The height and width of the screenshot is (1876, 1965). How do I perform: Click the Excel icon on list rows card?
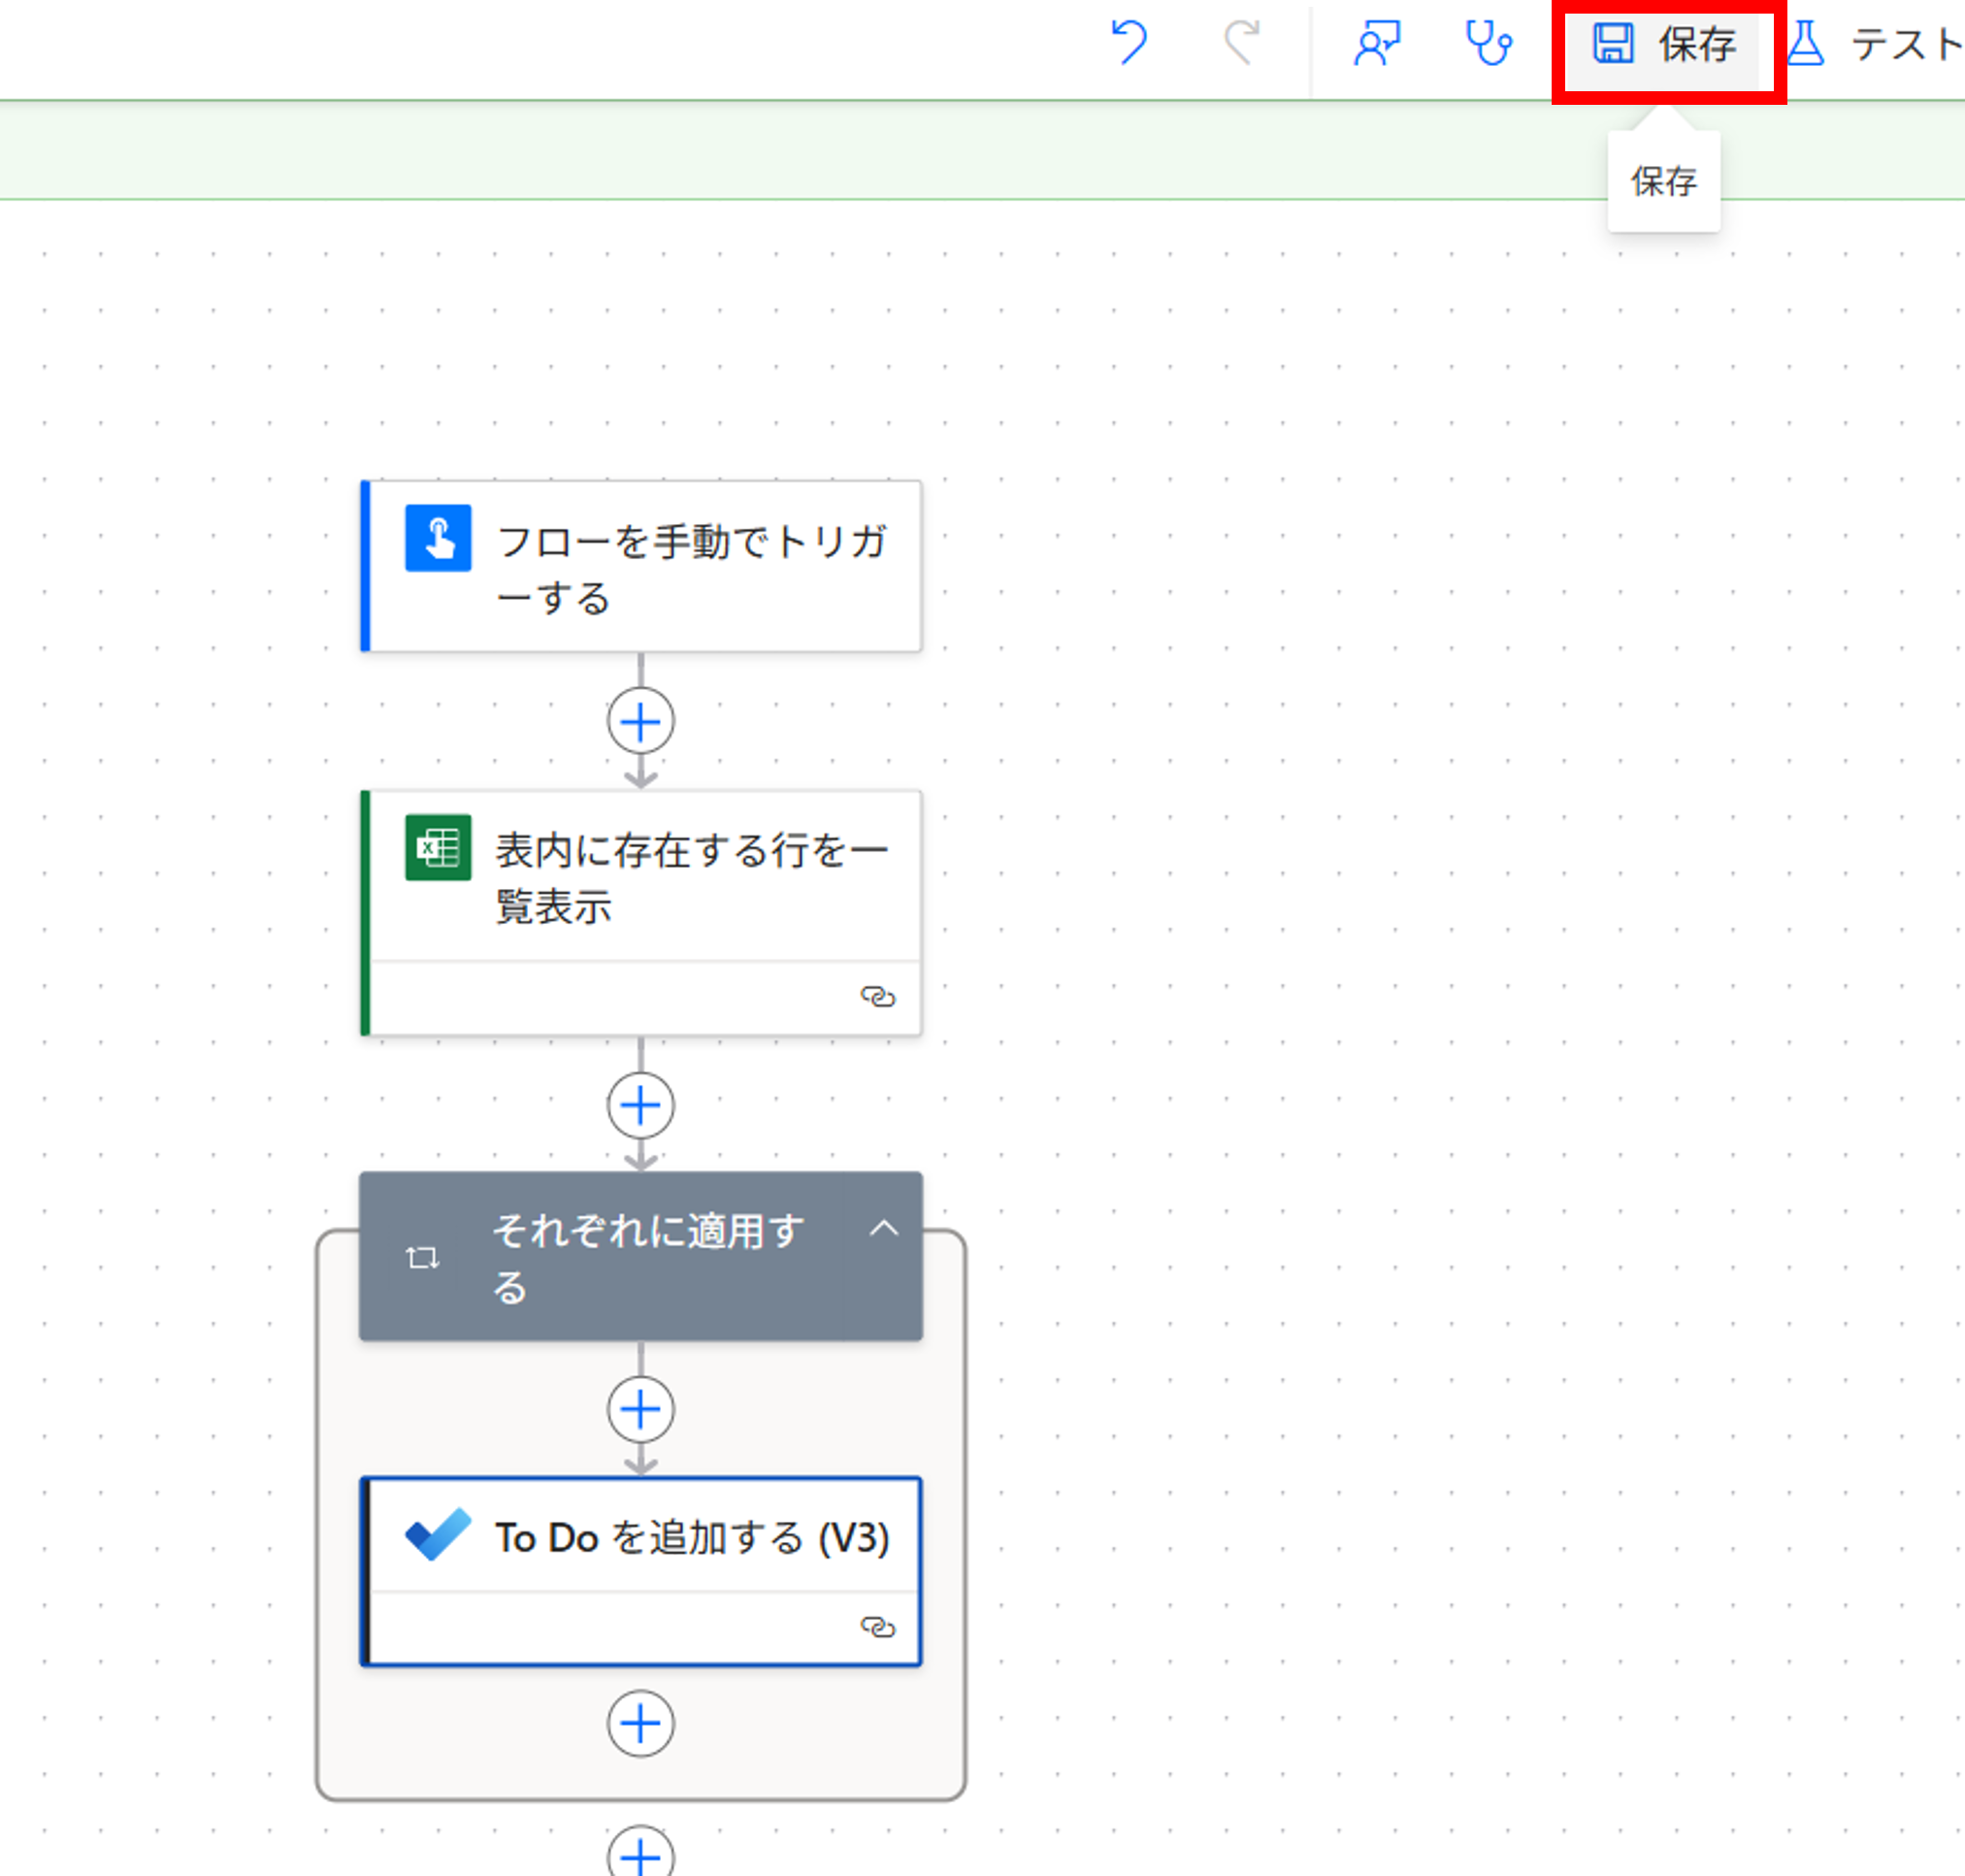pos(438,848)
